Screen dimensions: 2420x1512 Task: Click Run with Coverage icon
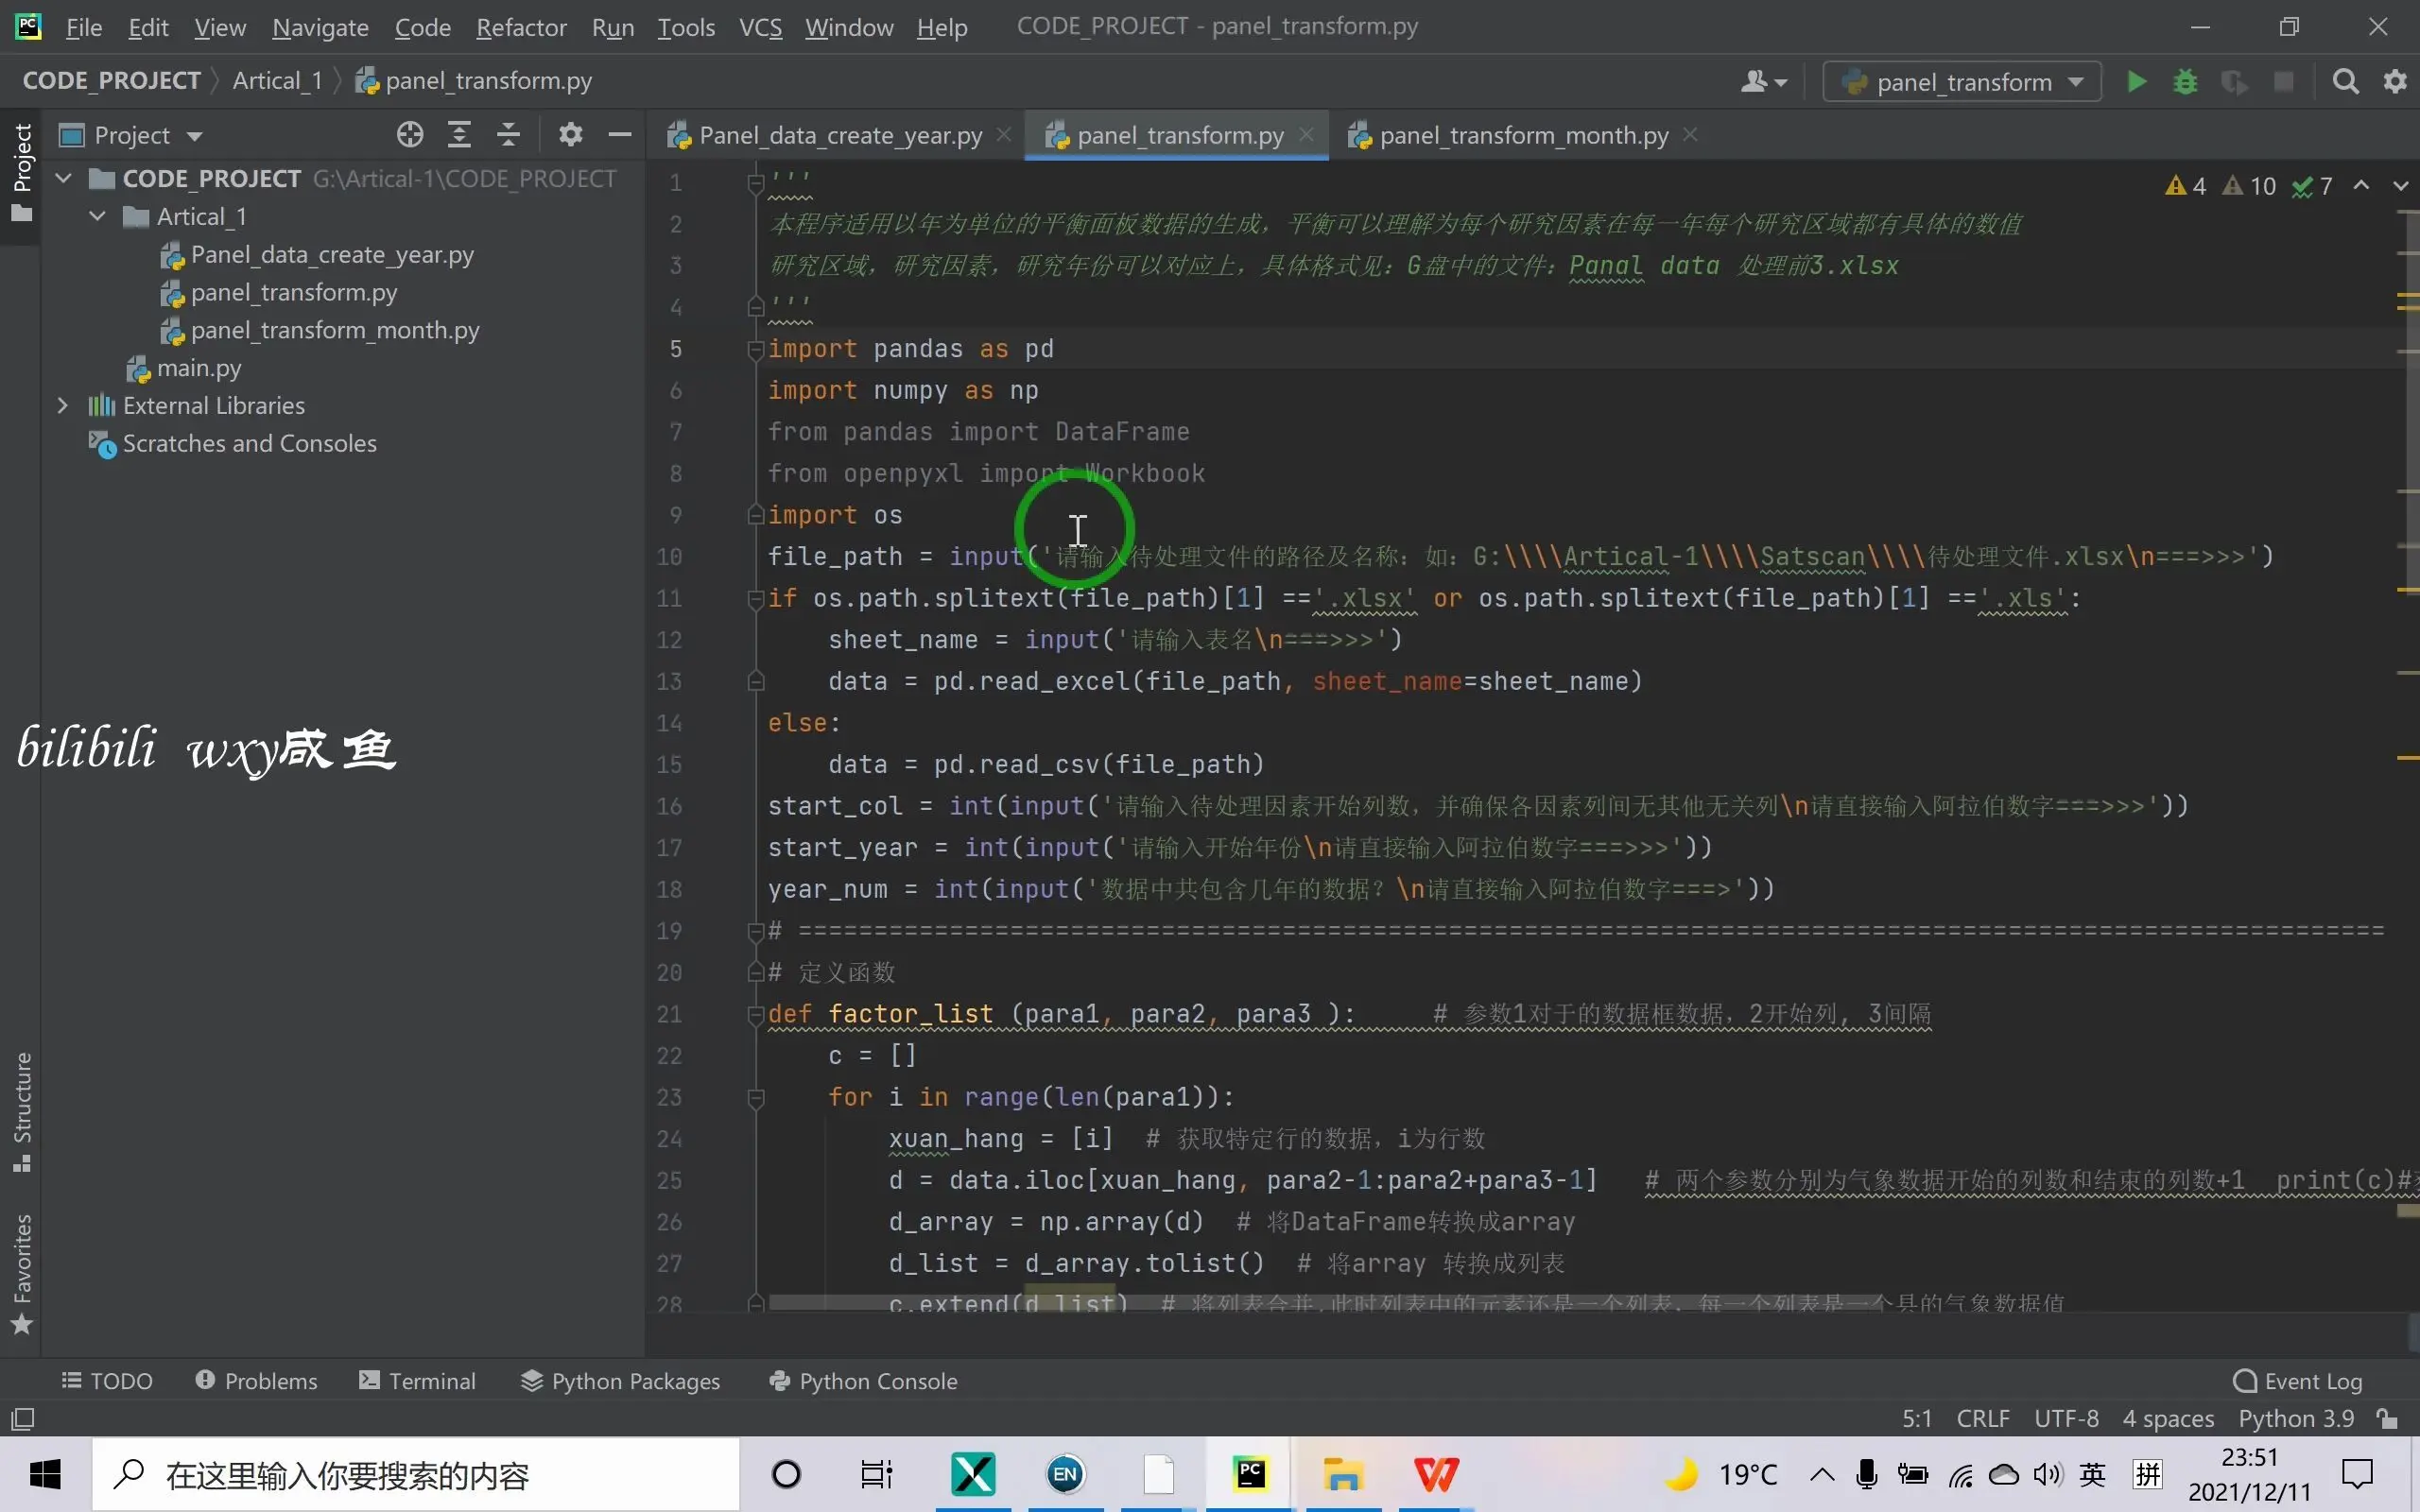point(2234,82)
